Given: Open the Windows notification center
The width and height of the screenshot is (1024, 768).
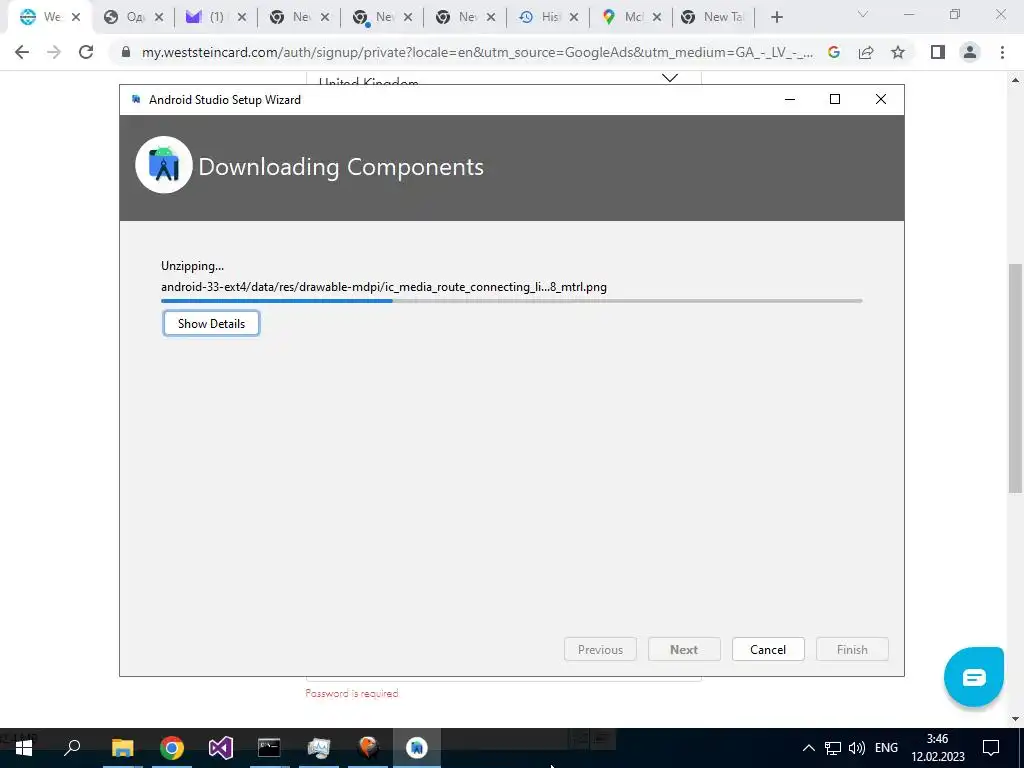Looking at the screenshot, I should 991,748.
